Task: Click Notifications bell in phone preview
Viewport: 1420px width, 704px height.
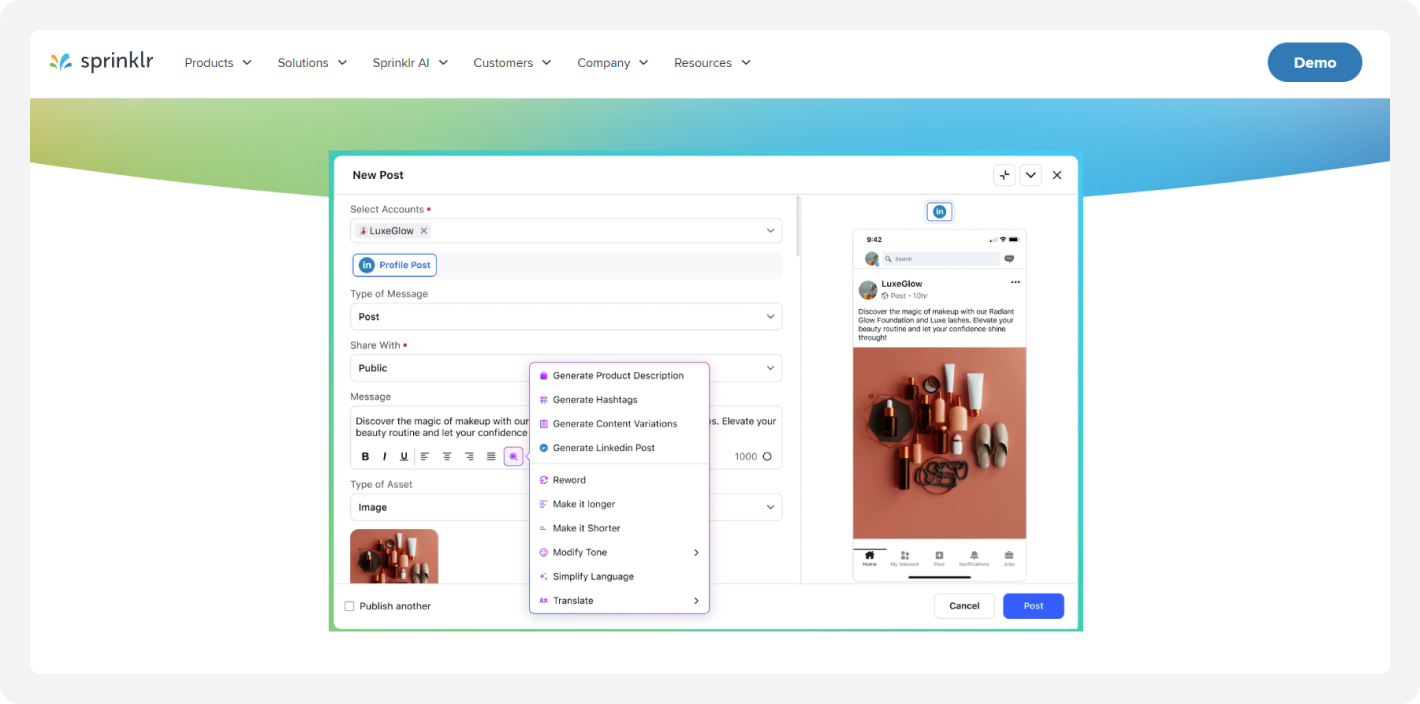Action: click(974, 558)
